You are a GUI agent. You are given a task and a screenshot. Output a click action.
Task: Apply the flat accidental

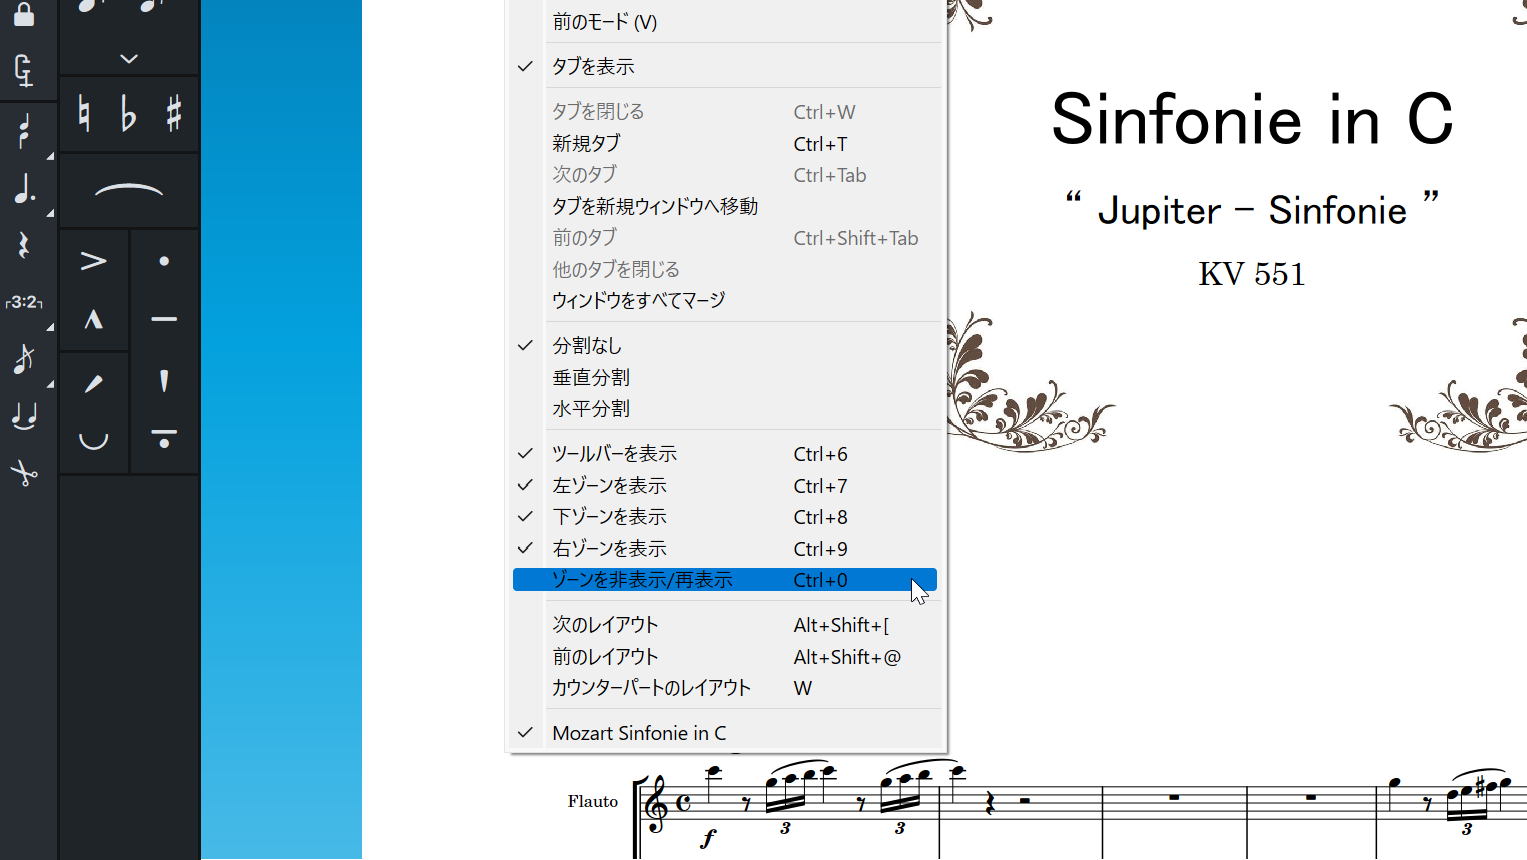(x=128, y=113)
